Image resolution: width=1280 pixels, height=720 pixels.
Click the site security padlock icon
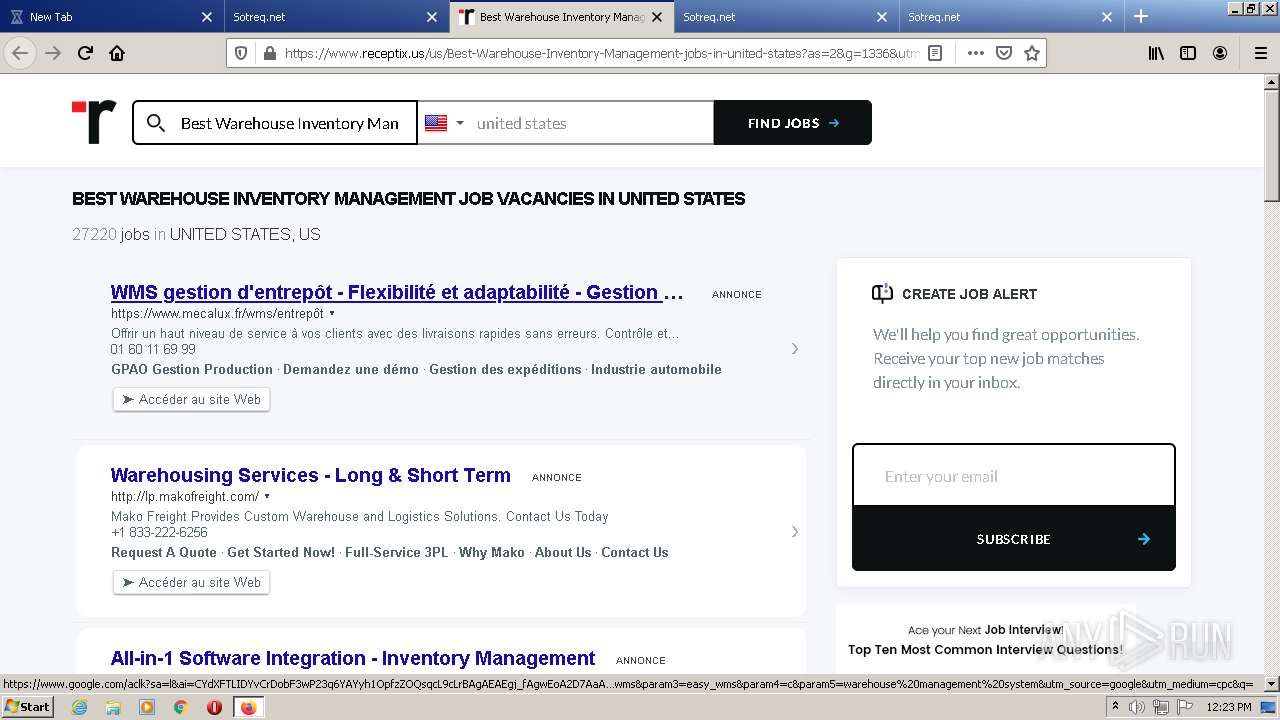269,53
